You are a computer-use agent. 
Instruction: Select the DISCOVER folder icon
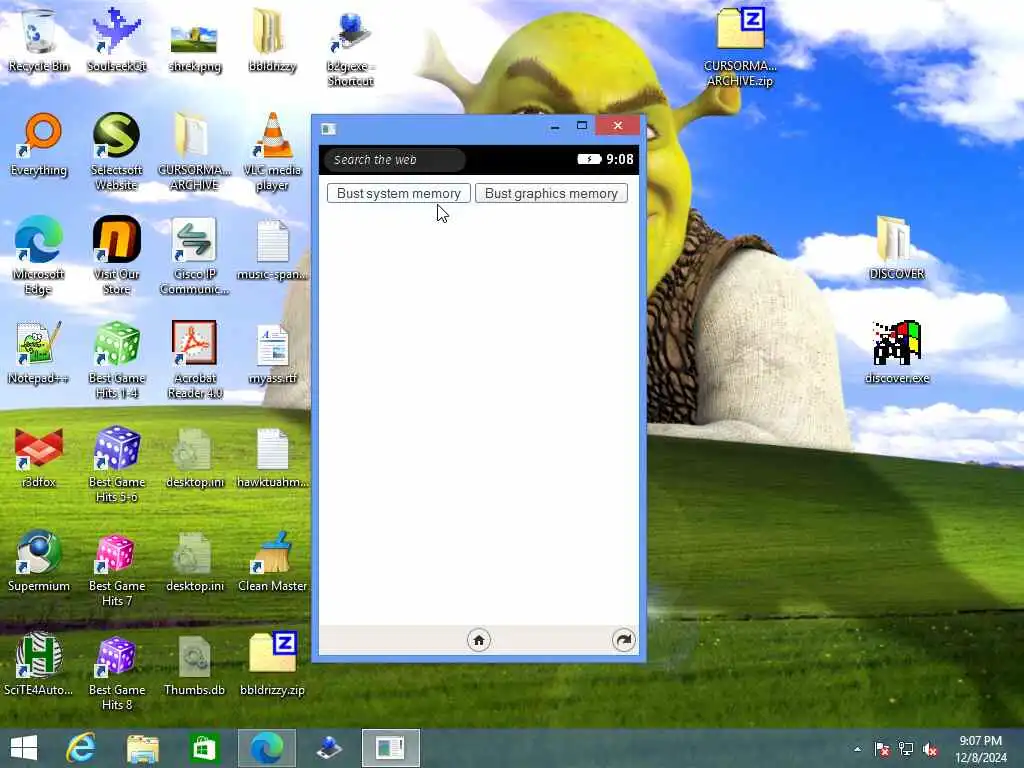897,248
